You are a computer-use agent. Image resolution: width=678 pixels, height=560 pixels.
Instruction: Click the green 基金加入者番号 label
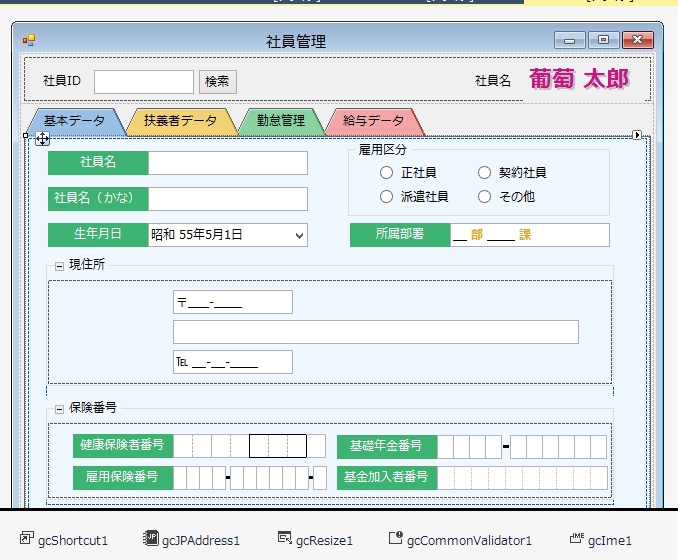[387, 477]
